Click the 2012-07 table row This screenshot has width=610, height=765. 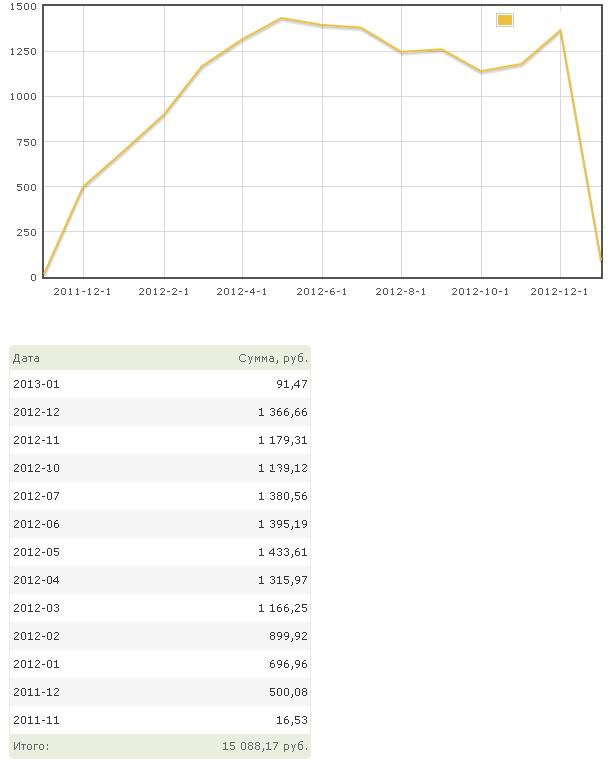pos(160,496)
